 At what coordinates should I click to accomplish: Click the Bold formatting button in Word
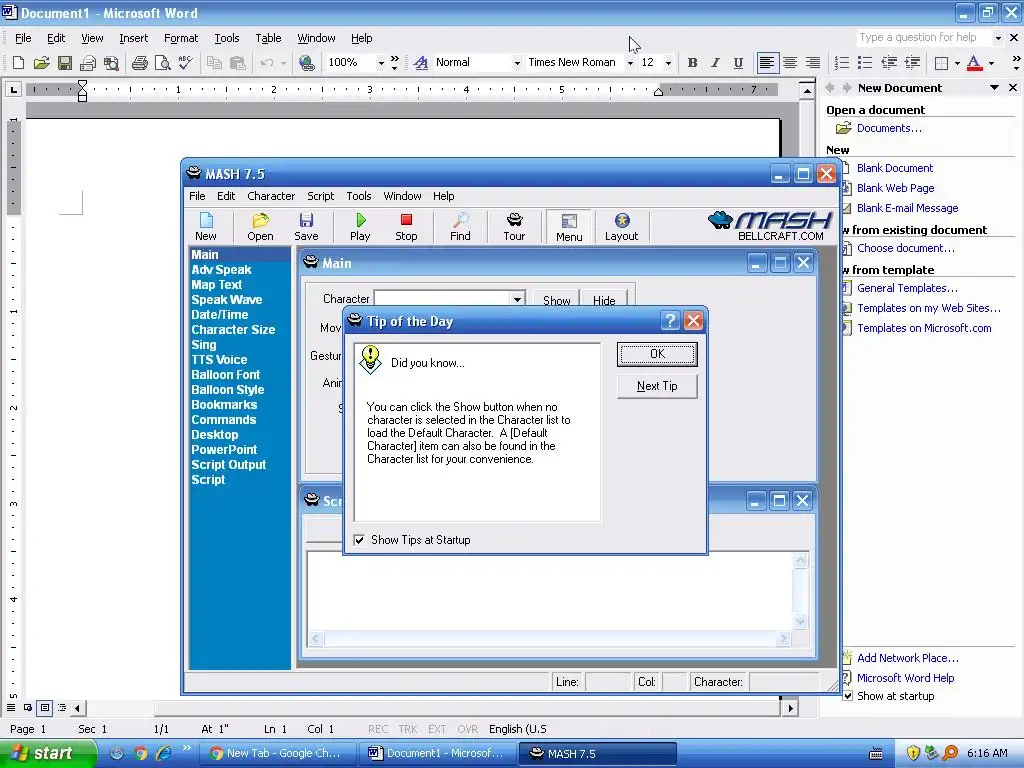point(692,63)
